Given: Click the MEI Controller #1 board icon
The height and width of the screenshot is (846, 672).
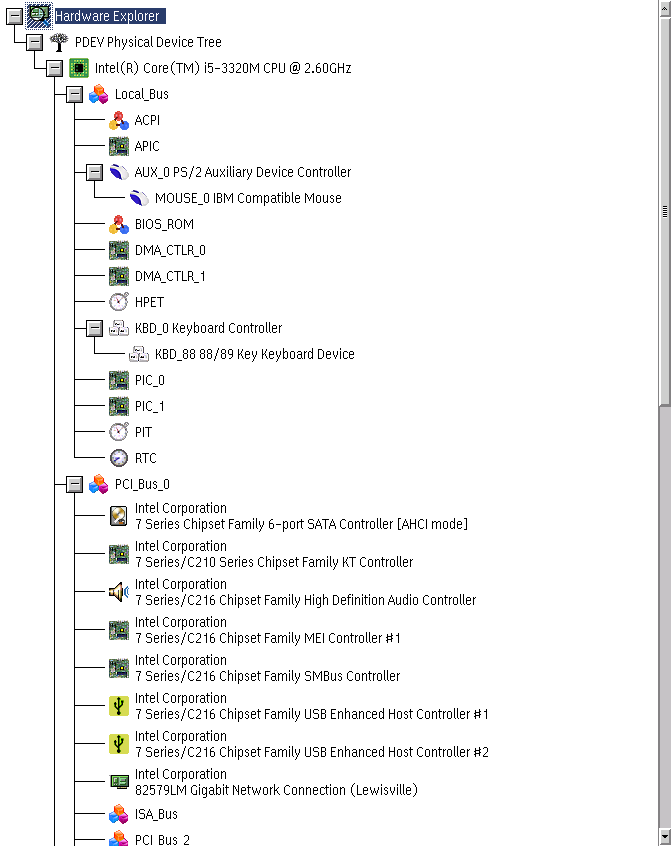Looking at the screenshot, I should click(x=119, y=630).
